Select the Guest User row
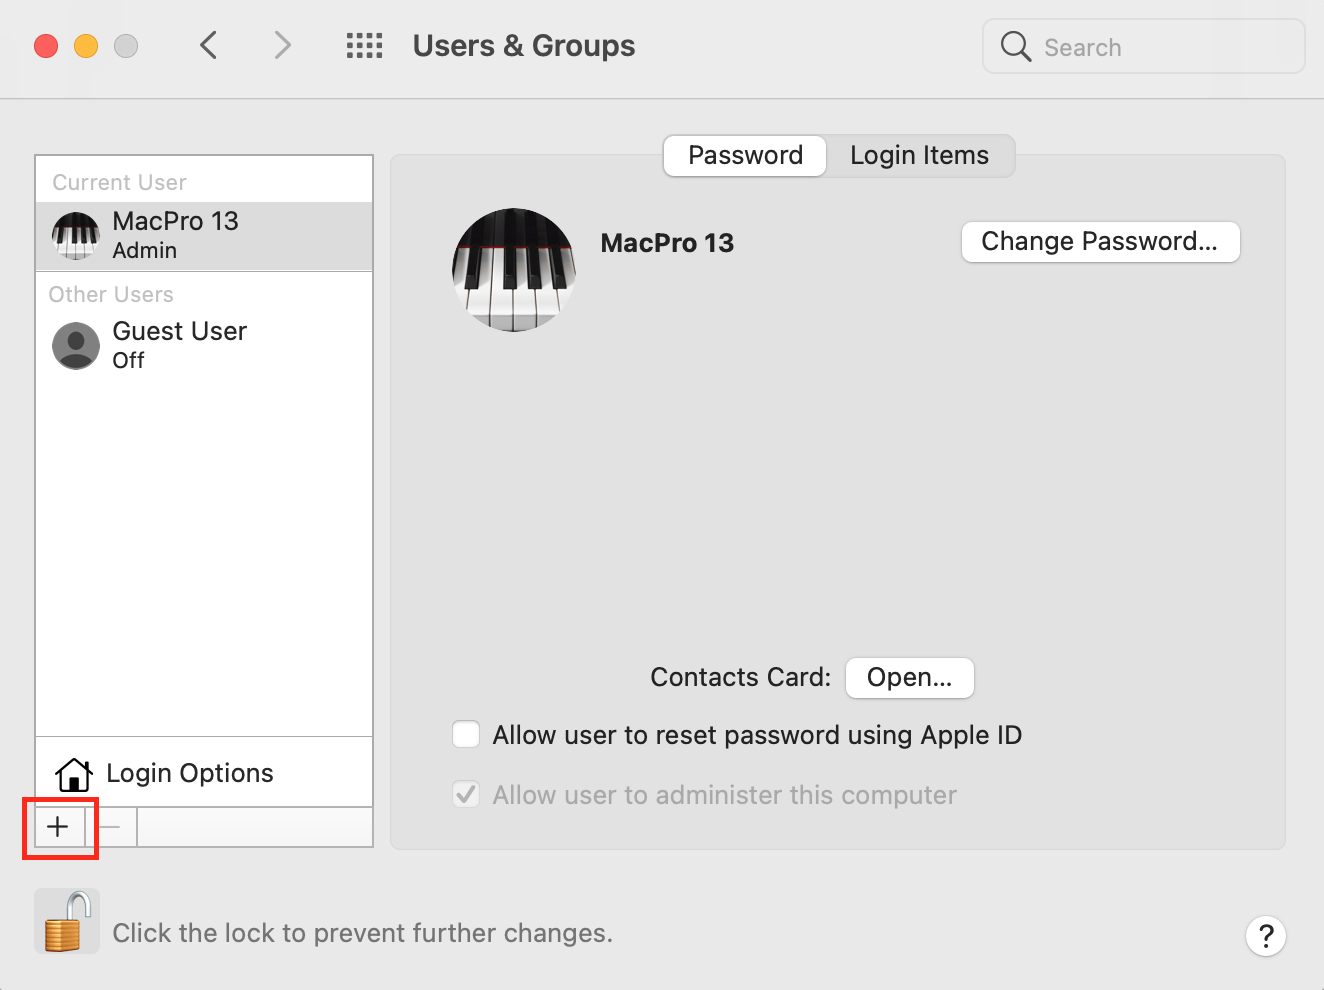Image resolution: width=1324 pixels, height=990 pixels. pos(204,346)
